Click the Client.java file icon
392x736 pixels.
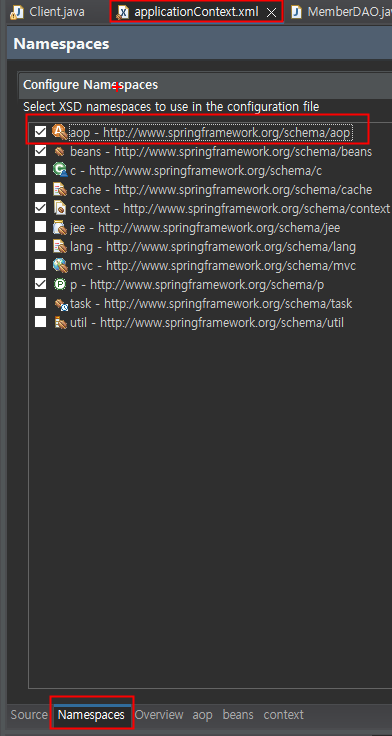click(17, 12)
